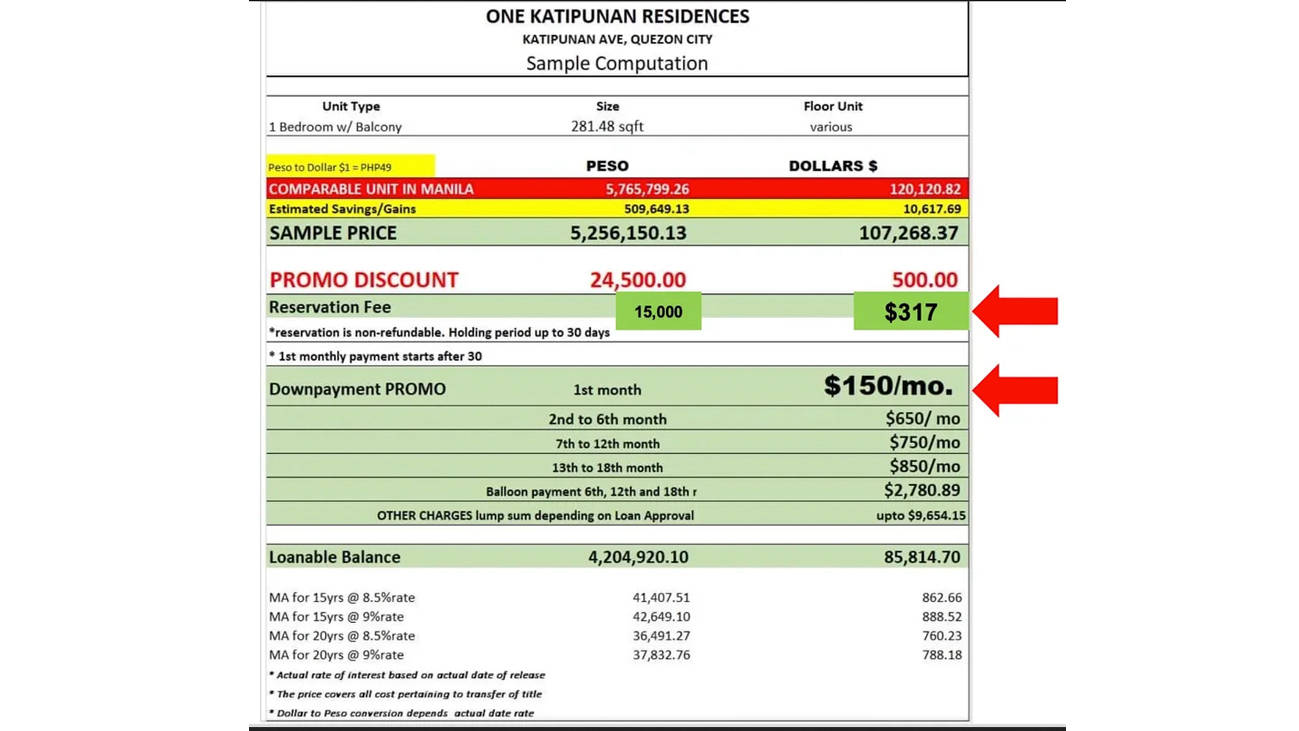The width and height of the screenshot is (1299, 731).
Task: Select the red COMPARABLE UNIT IN MANILA row
Action: [617, 189]
